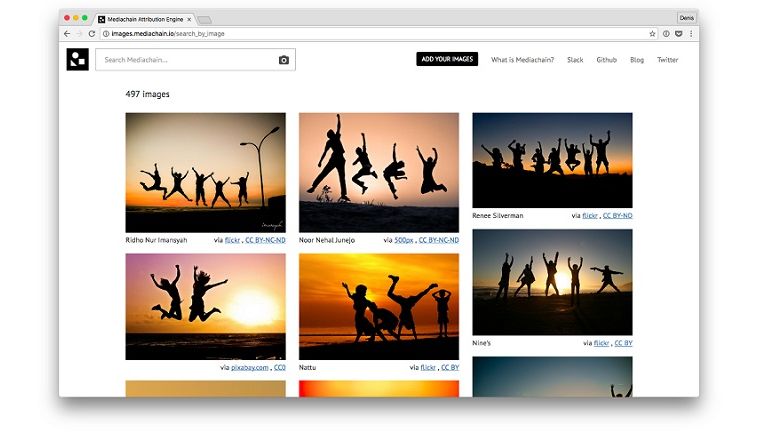Image resolution: width=777 pixels, height=437 pixels.
Task: Click the 'Renee Silverman' author name
Action: 498,216
